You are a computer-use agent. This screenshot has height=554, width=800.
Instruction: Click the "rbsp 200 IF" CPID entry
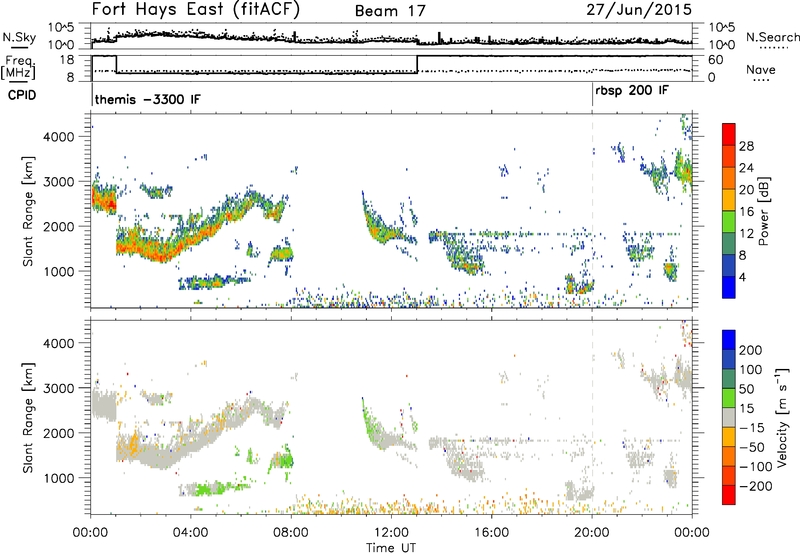pos(632,90)
